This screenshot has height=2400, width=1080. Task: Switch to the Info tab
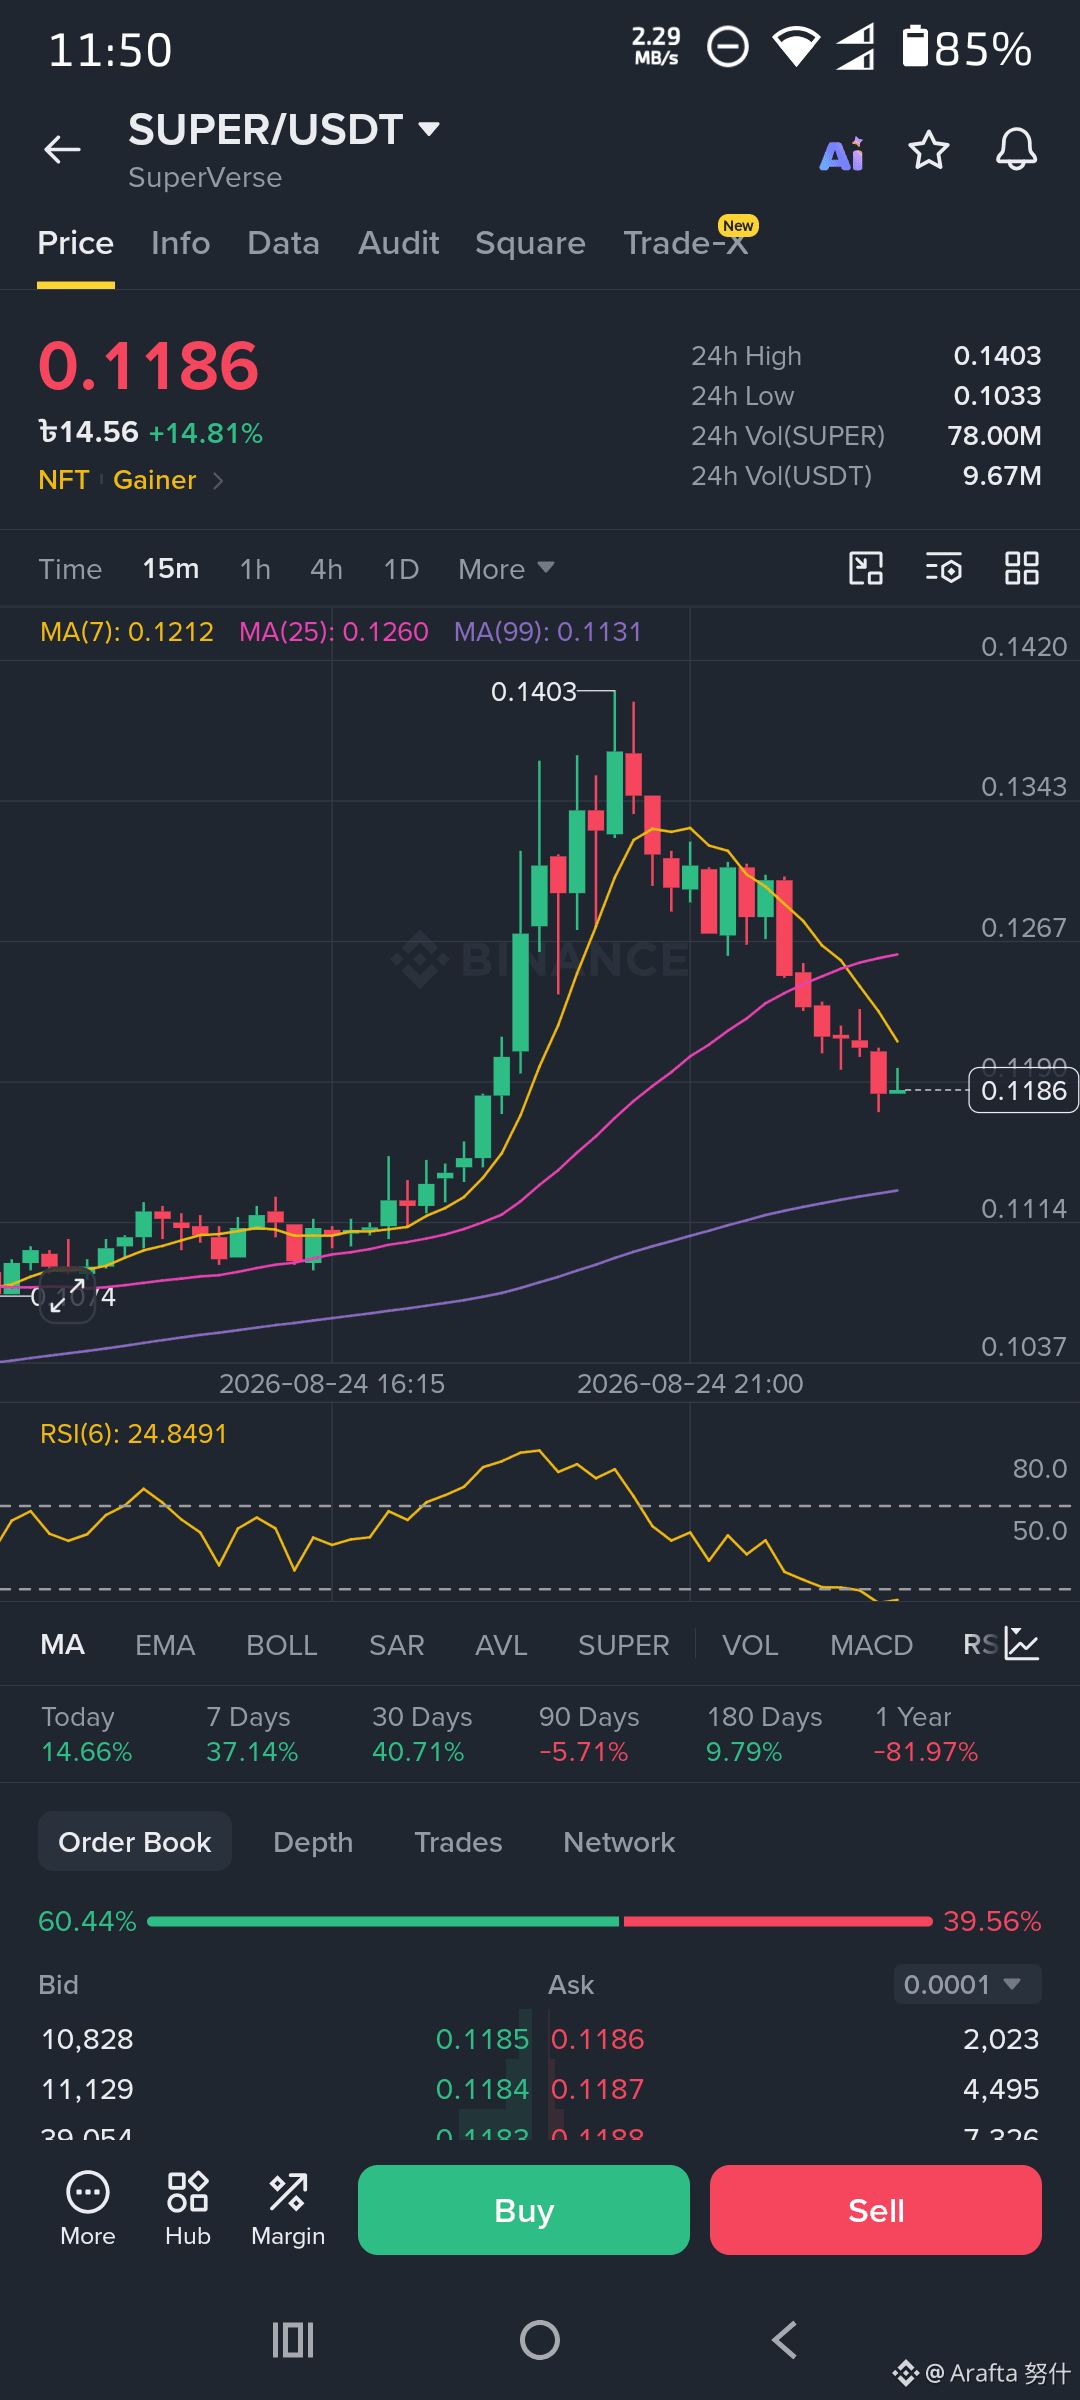(x=181, y=243)
